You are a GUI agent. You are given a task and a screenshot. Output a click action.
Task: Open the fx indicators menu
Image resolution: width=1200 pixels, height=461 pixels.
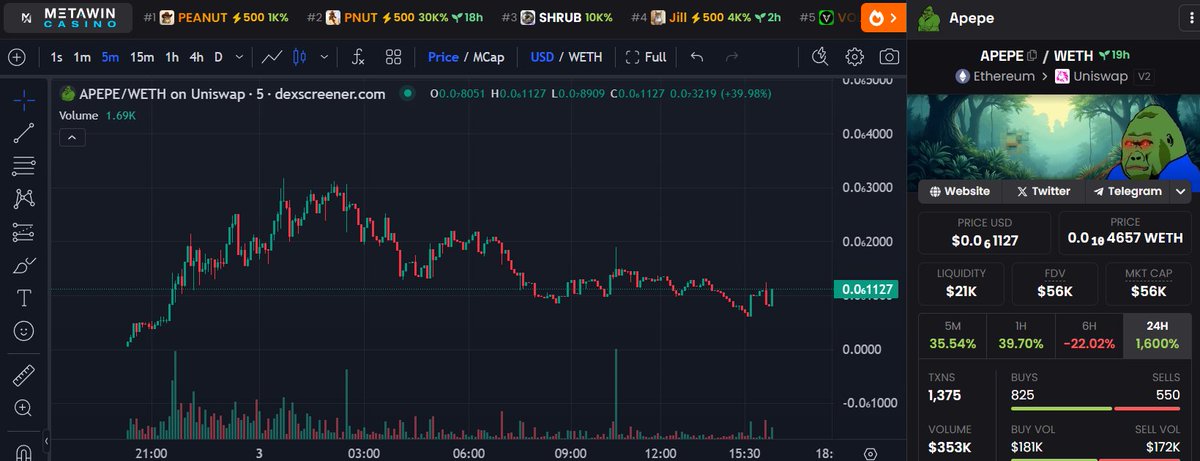coord(358,57)
